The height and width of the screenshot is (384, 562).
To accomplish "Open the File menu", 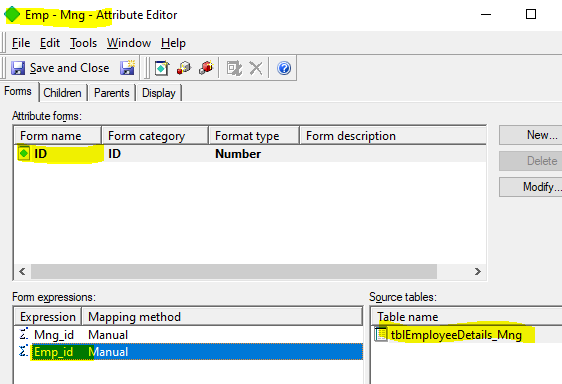I will click(21, 43).
